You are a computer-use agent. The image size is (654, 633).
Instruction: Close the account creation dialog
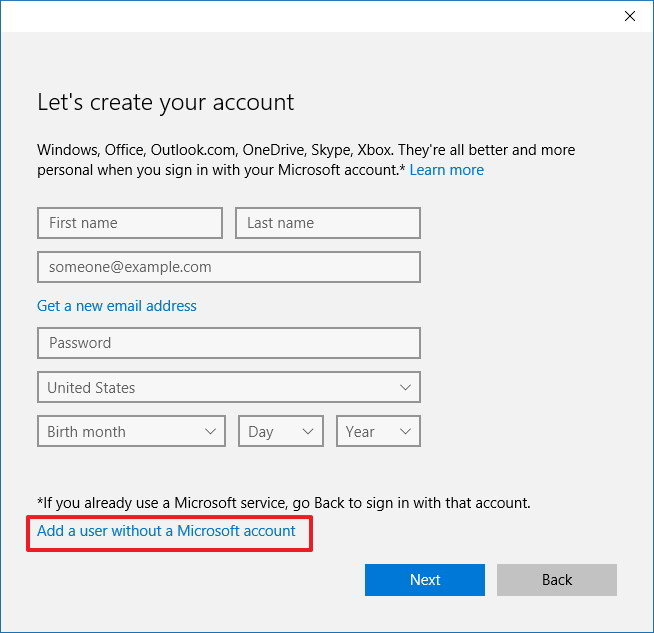coord(629,16)
